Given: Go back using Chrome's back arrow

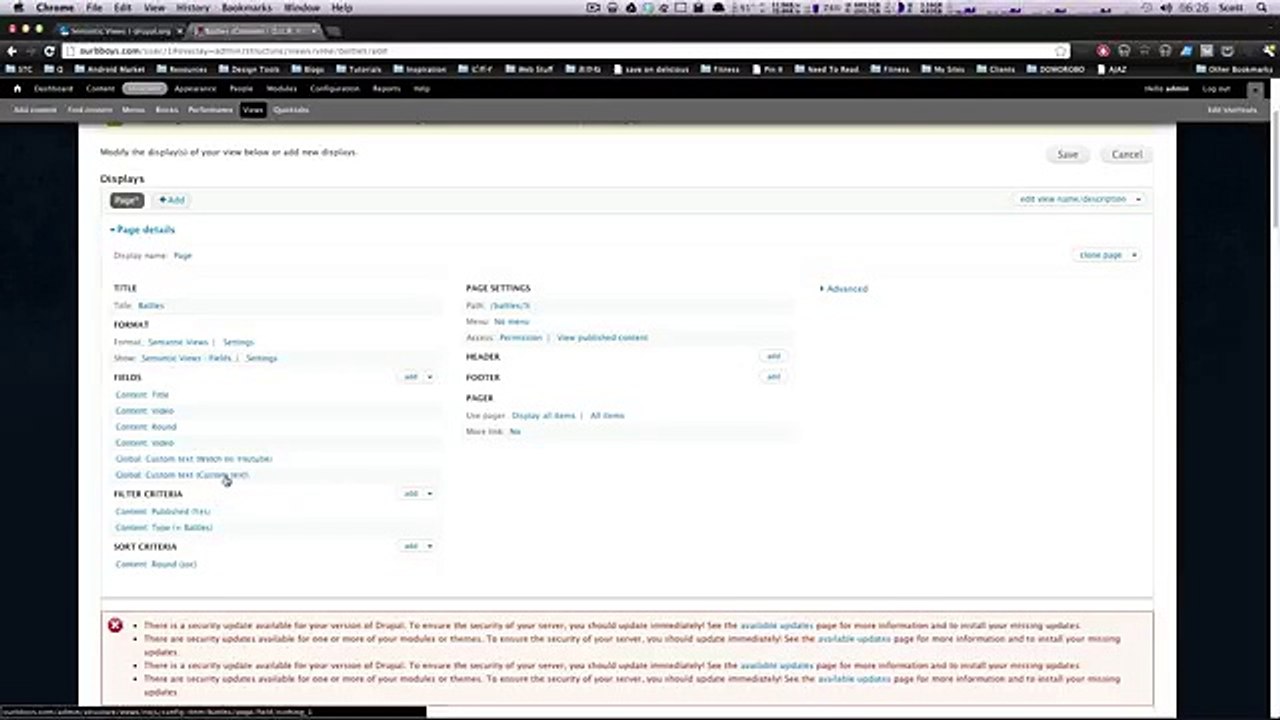Looking at the screenshot, I should tap(12, 50).
